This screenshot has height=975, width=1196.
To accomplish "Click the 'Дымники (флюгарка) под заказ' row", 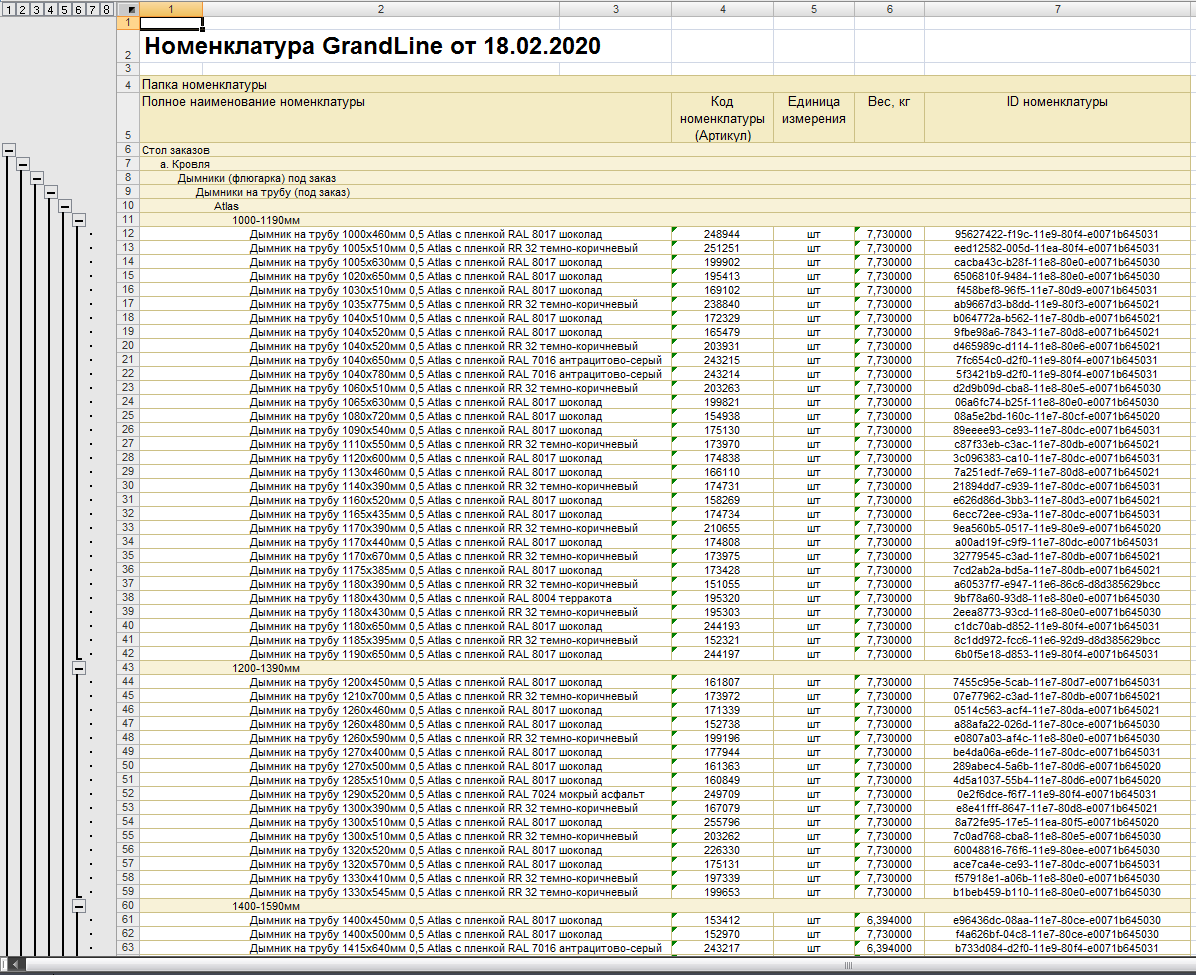I will [664, 178].
